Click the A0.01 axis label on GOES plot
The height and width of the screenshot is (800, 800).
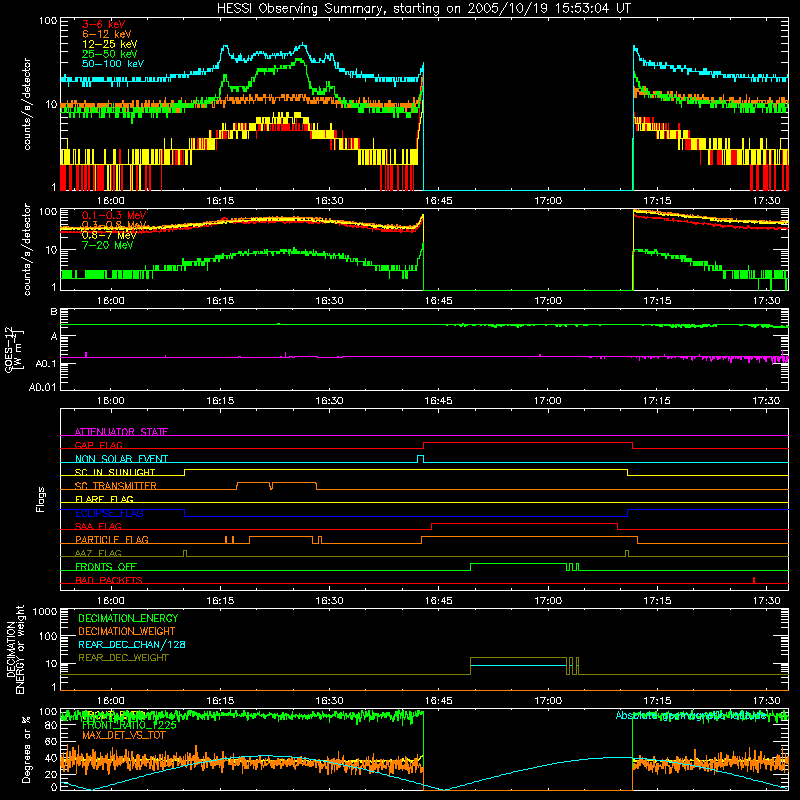tap(43, 387)
